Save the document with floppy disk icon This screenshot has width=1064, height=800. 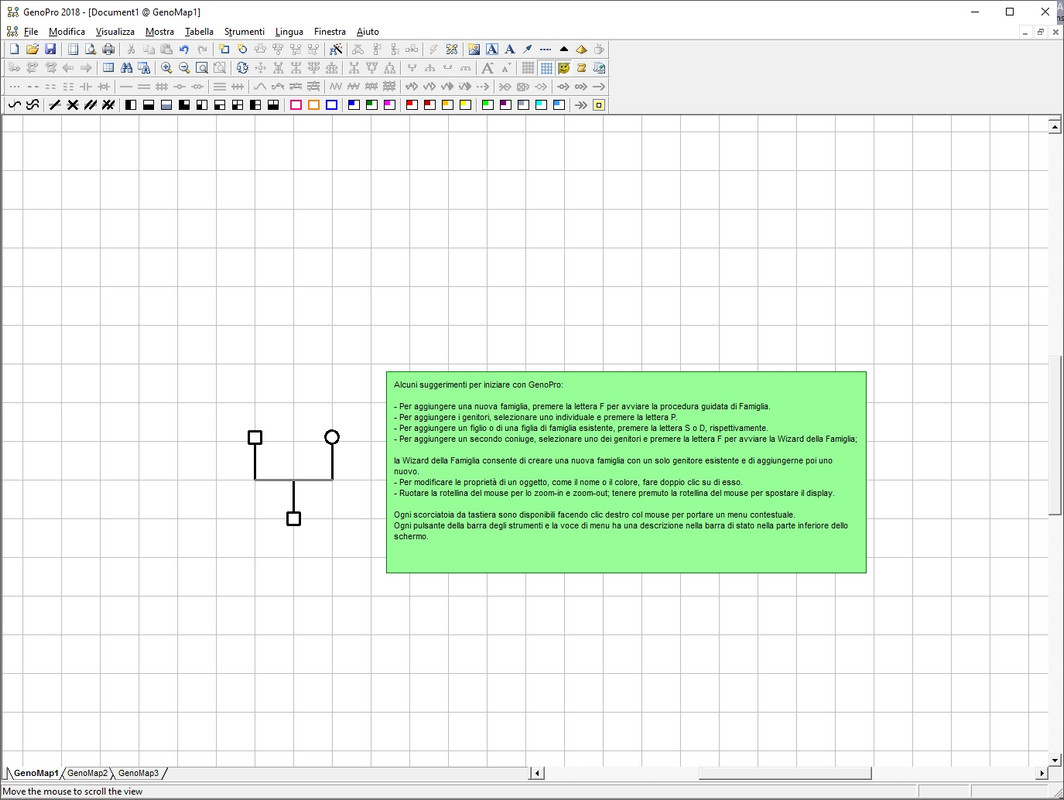50,50
